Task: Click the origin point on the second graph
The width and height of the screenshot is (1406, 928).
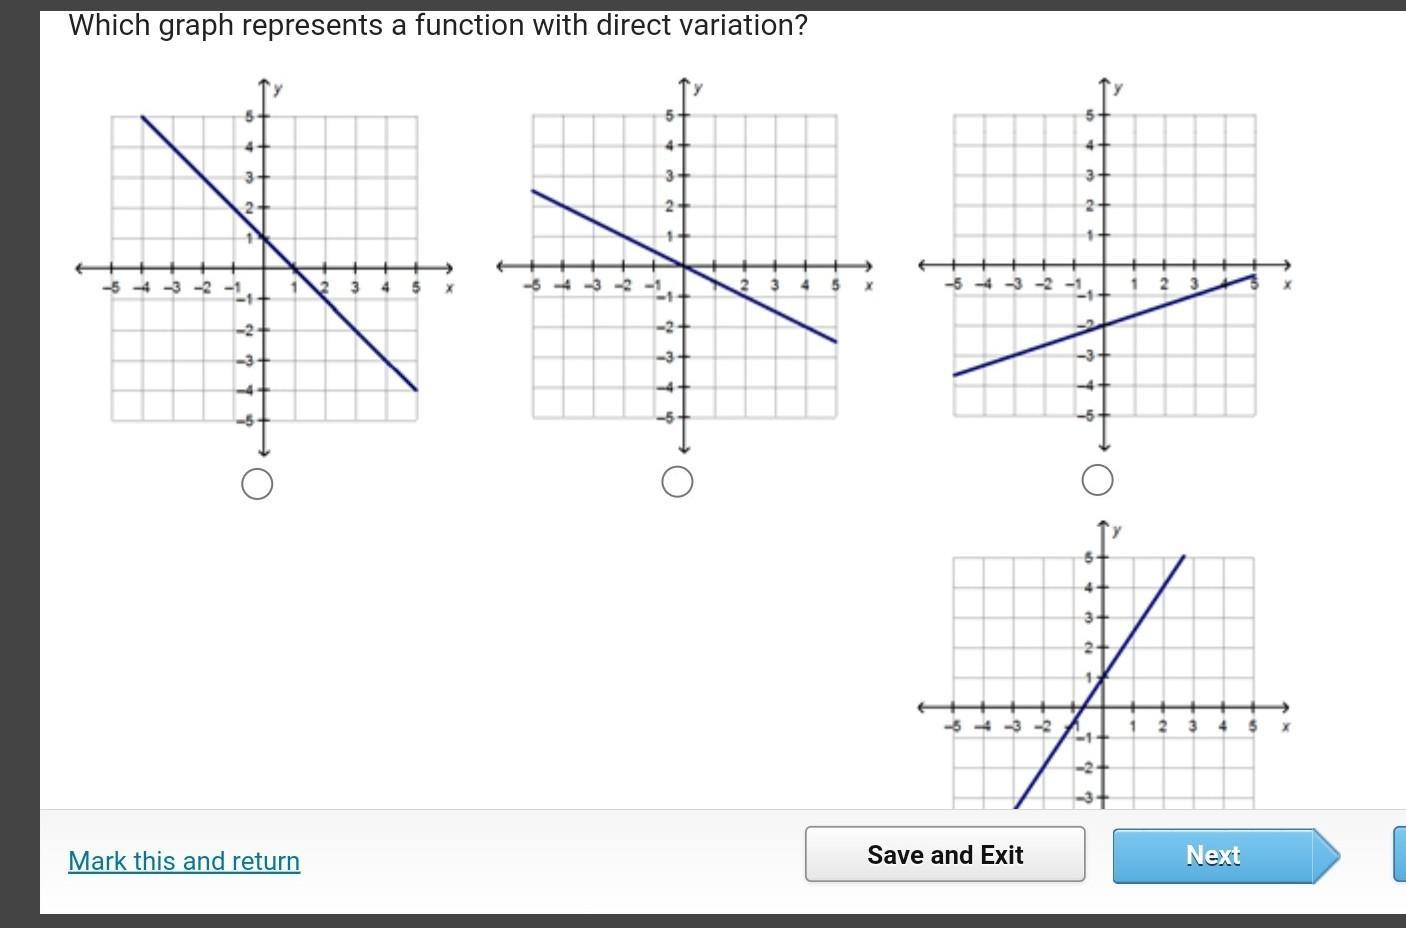Action: [x=684, y=266]
